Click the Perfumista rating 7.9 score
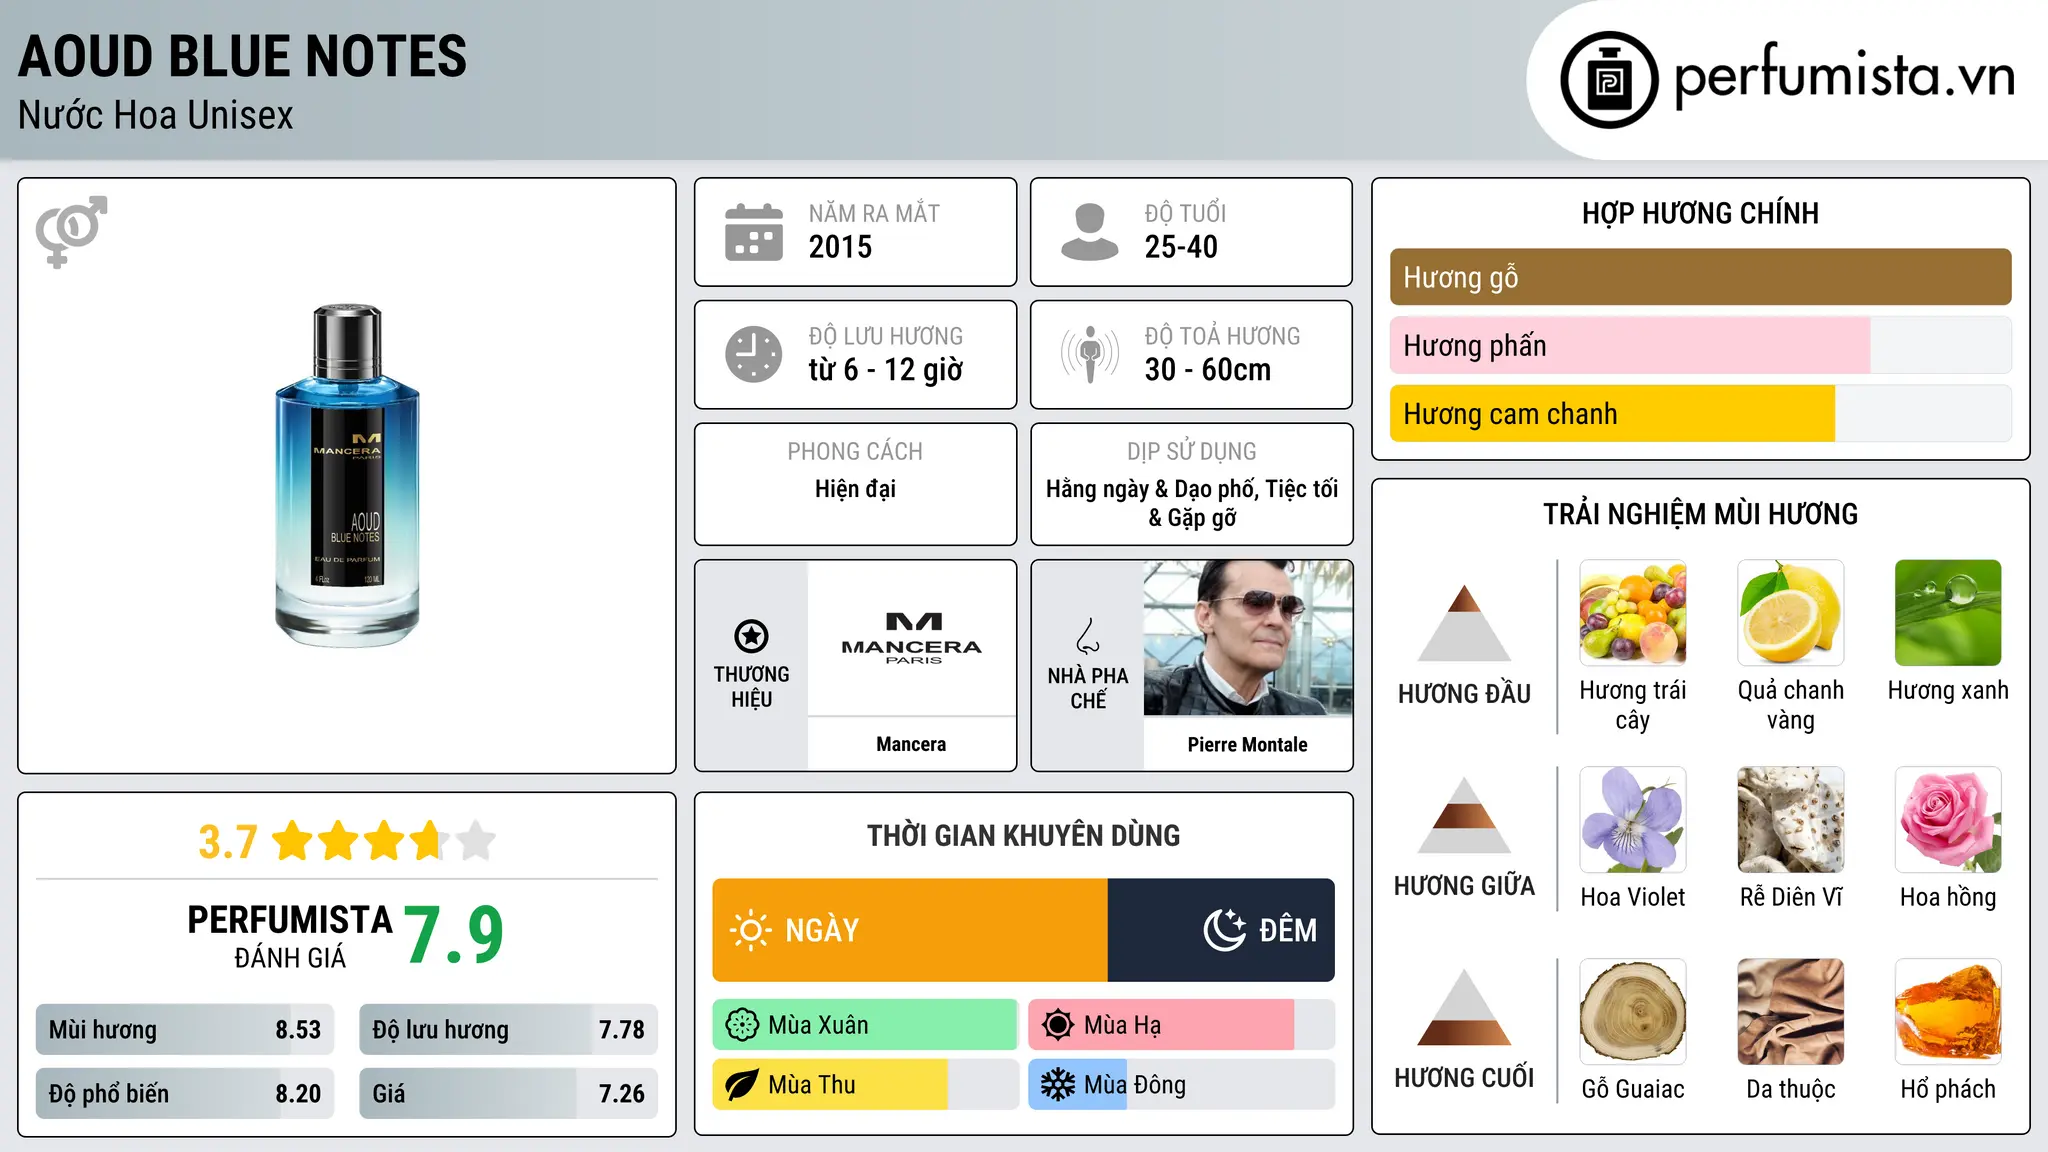Screen dimensions: 2048x1152 pyautogui.click(x=454, y=934)
